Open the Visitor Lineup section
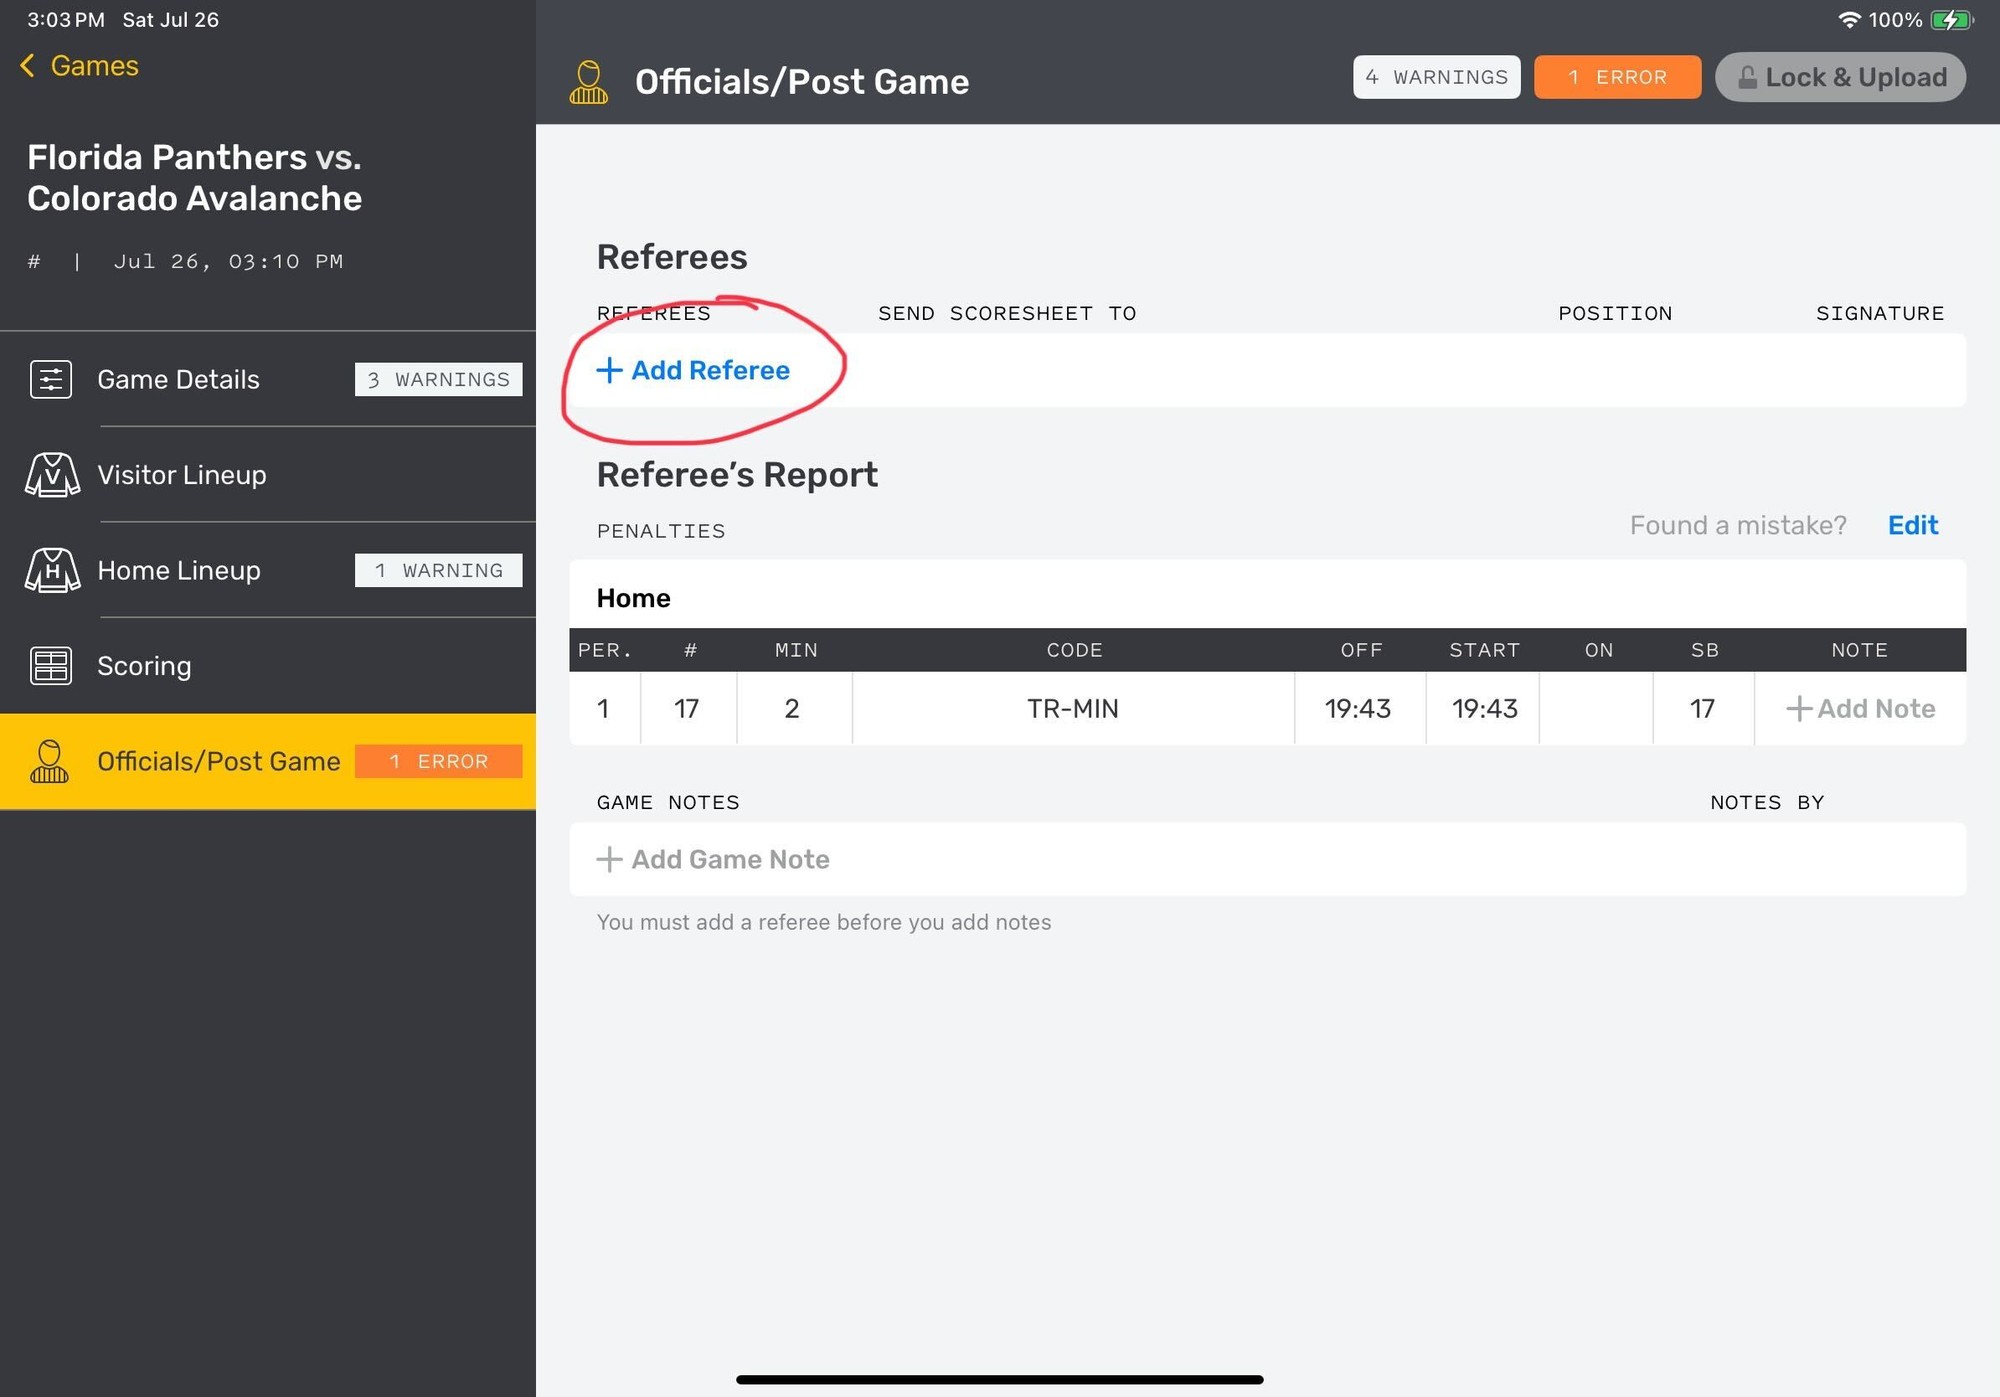 click(182, 475)
